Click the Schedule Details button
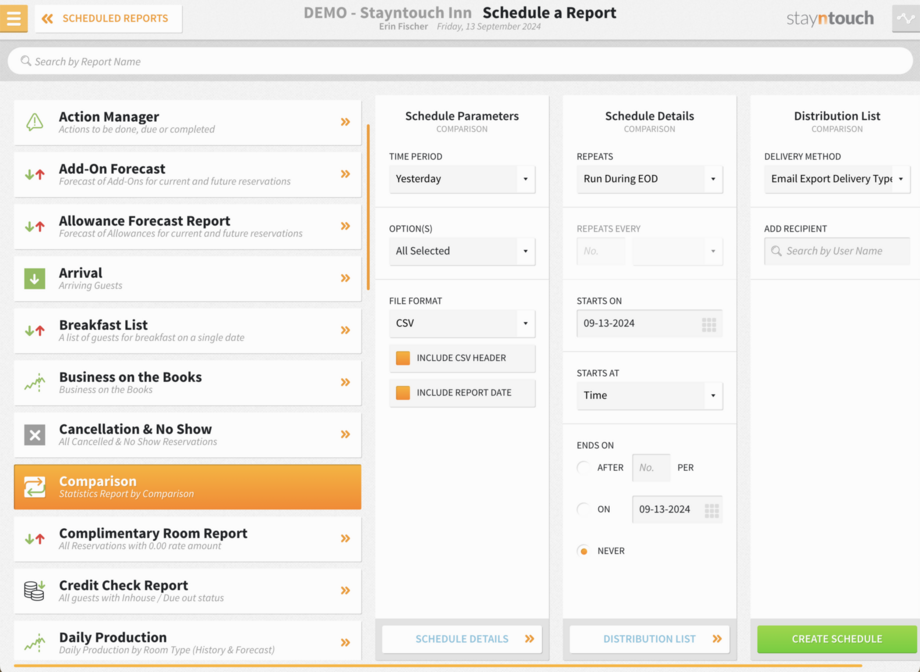The image size is (920, 672). point(462,639)
